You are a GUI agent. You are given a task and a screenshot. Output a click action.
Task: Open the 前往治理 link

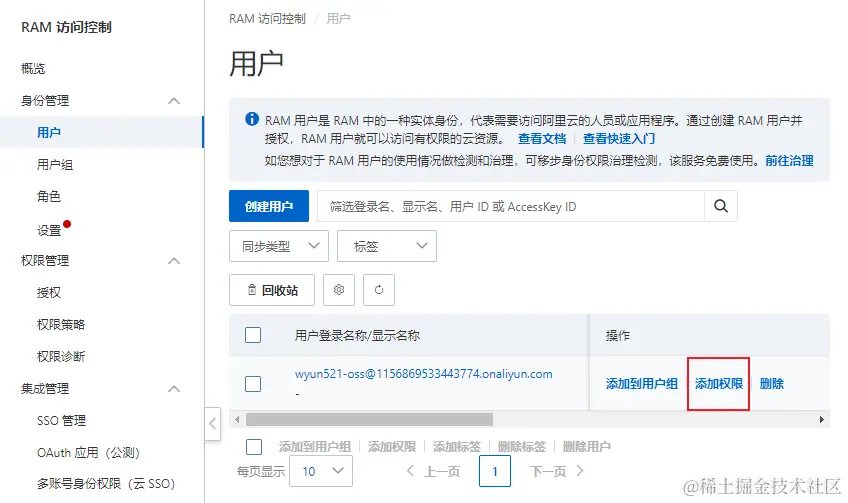coord(789,161)
